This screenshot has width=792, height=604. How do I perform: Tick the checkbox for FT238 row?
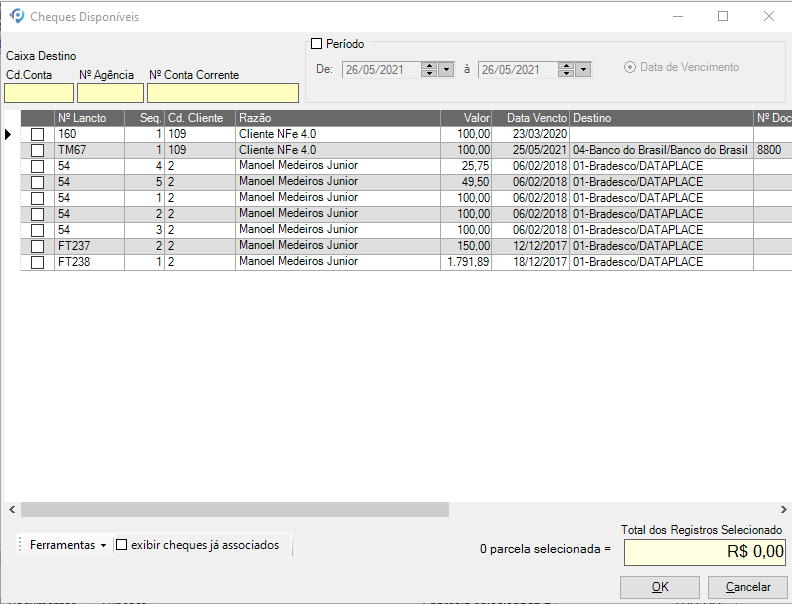click(x=38, y=262)
